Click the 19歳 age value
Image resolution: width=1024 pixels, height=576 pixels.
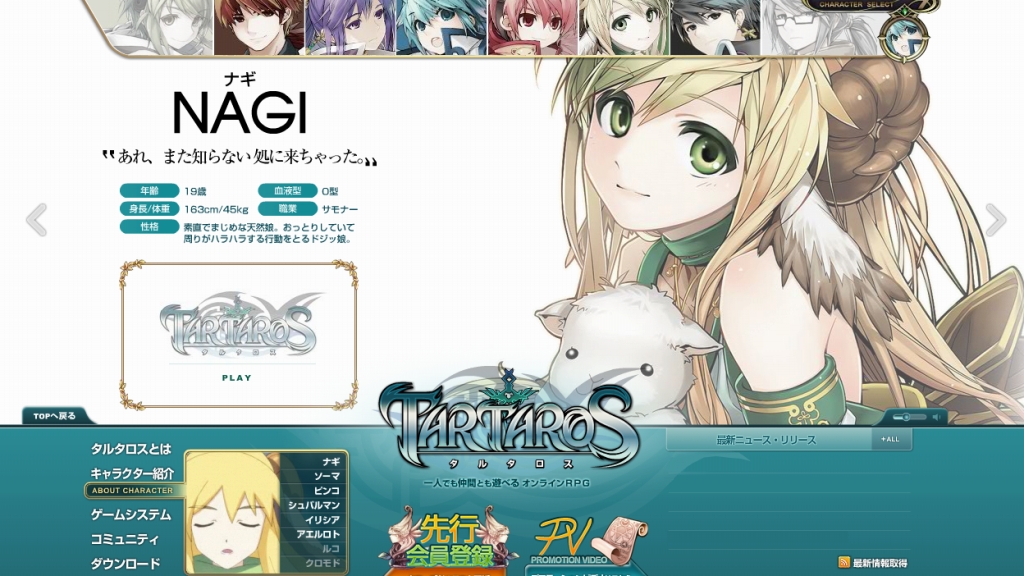195,191
